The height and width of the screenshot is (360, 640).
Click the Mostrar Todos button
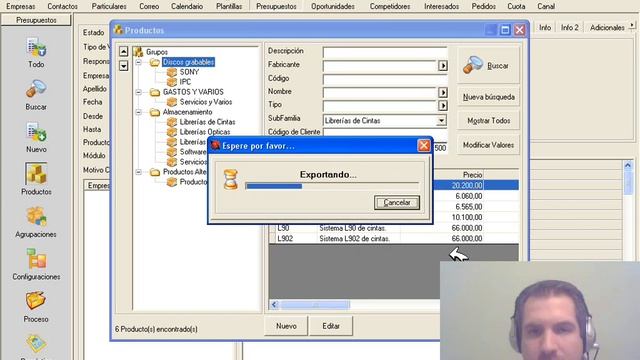pyautogui.click(x=488, y=121)
